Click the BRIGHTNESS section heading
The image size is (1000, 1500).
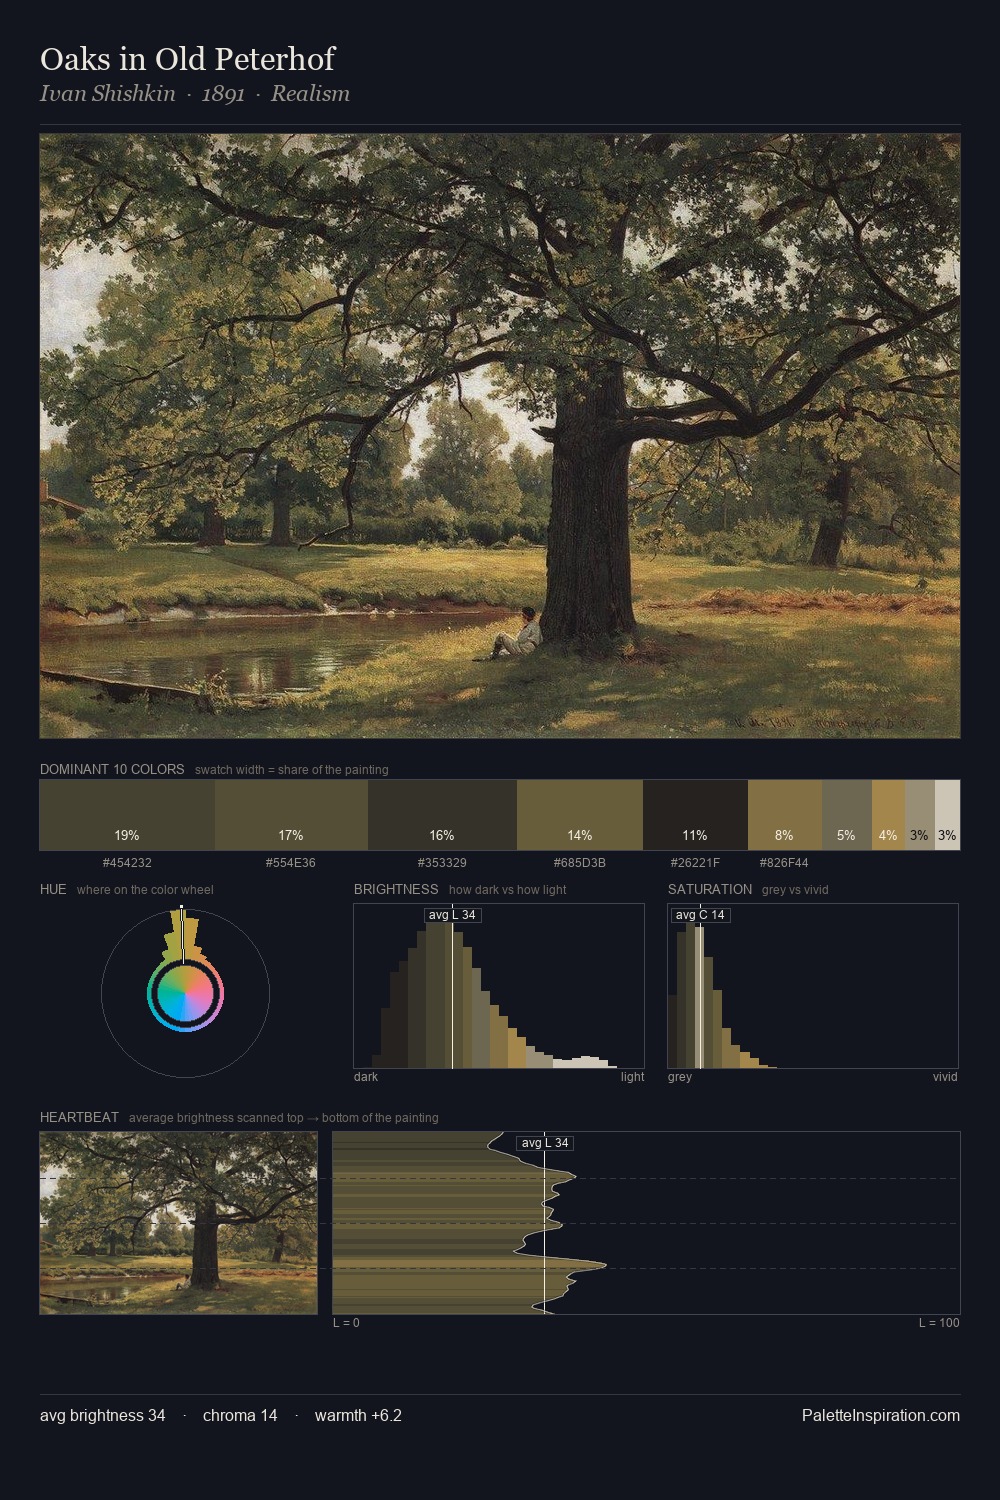396,889
